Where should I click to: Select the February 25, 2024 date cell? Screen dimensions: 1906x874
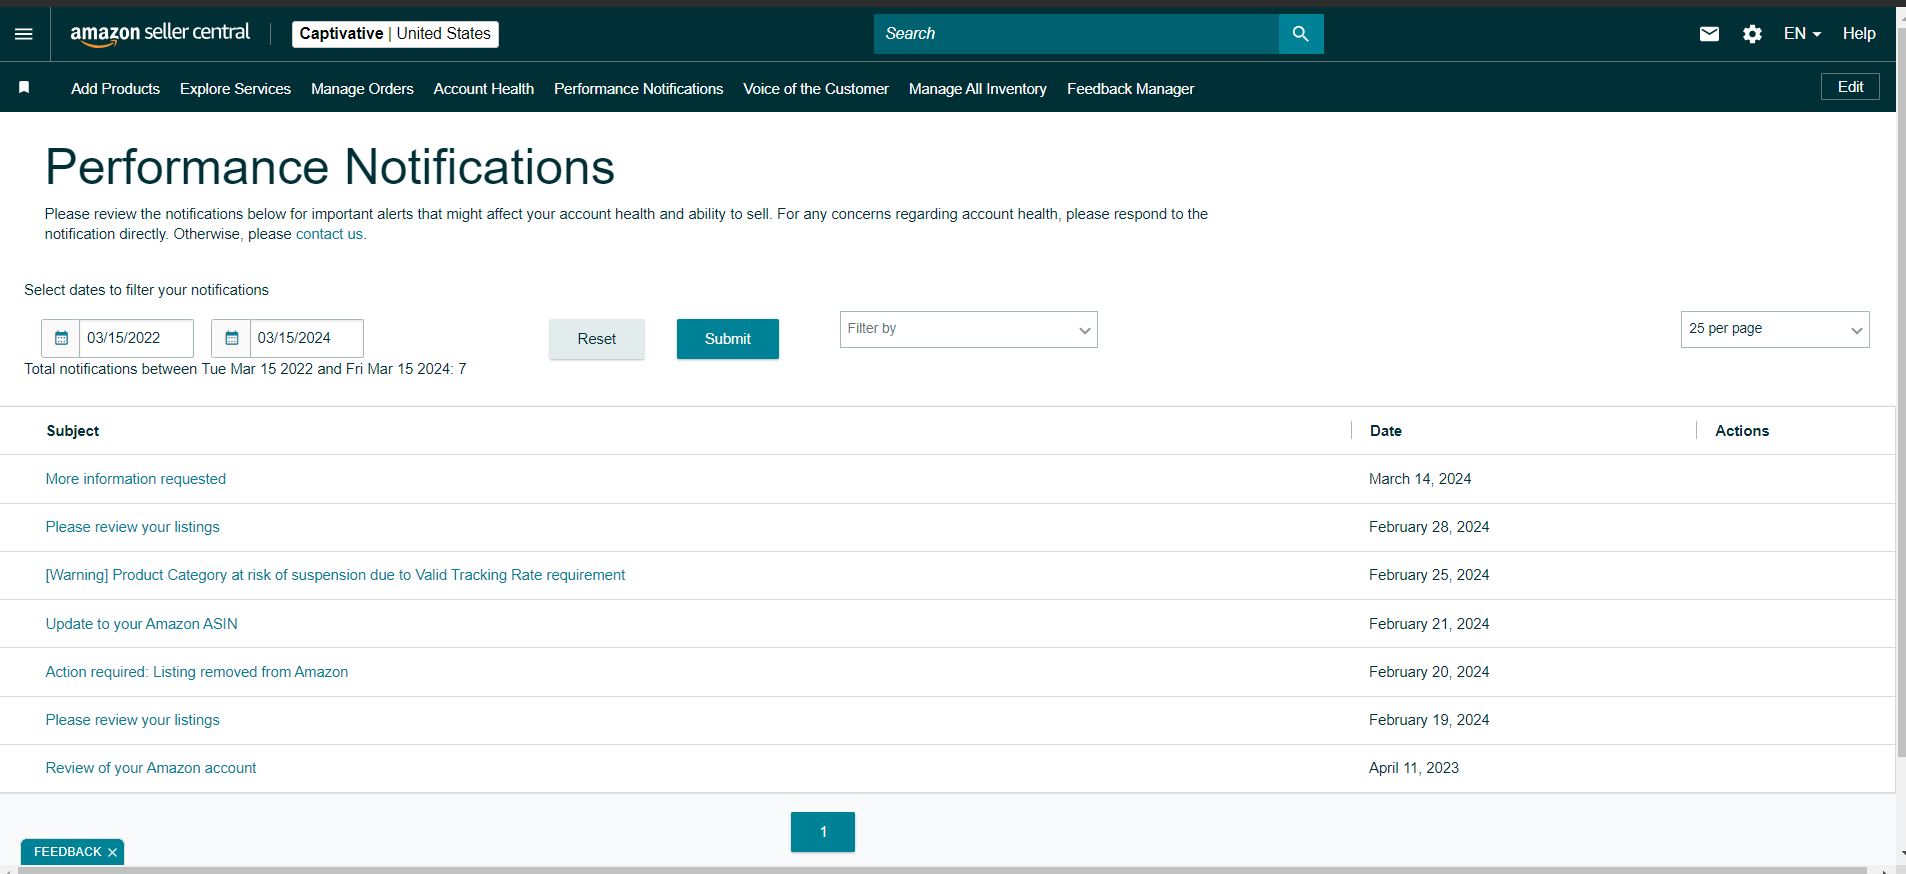(x=1429, y=575)
